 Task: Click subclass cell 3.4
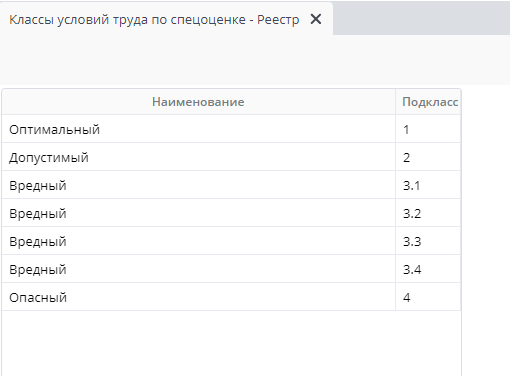pyautogui.click(x=428, y=269)
